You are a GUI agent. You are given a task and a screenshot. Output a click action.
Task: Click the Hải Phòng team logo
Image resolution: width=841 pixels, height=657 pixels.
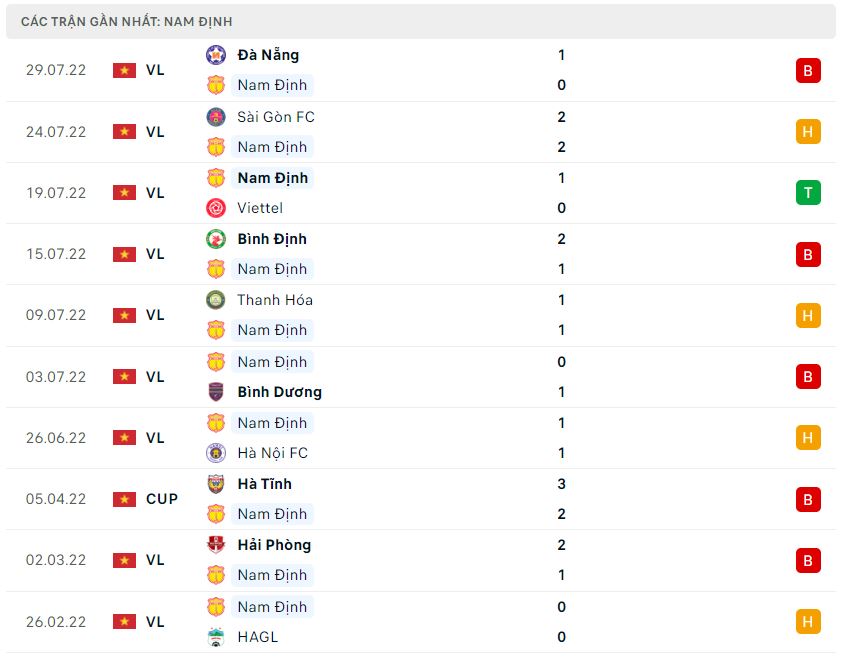coord(216,545)
